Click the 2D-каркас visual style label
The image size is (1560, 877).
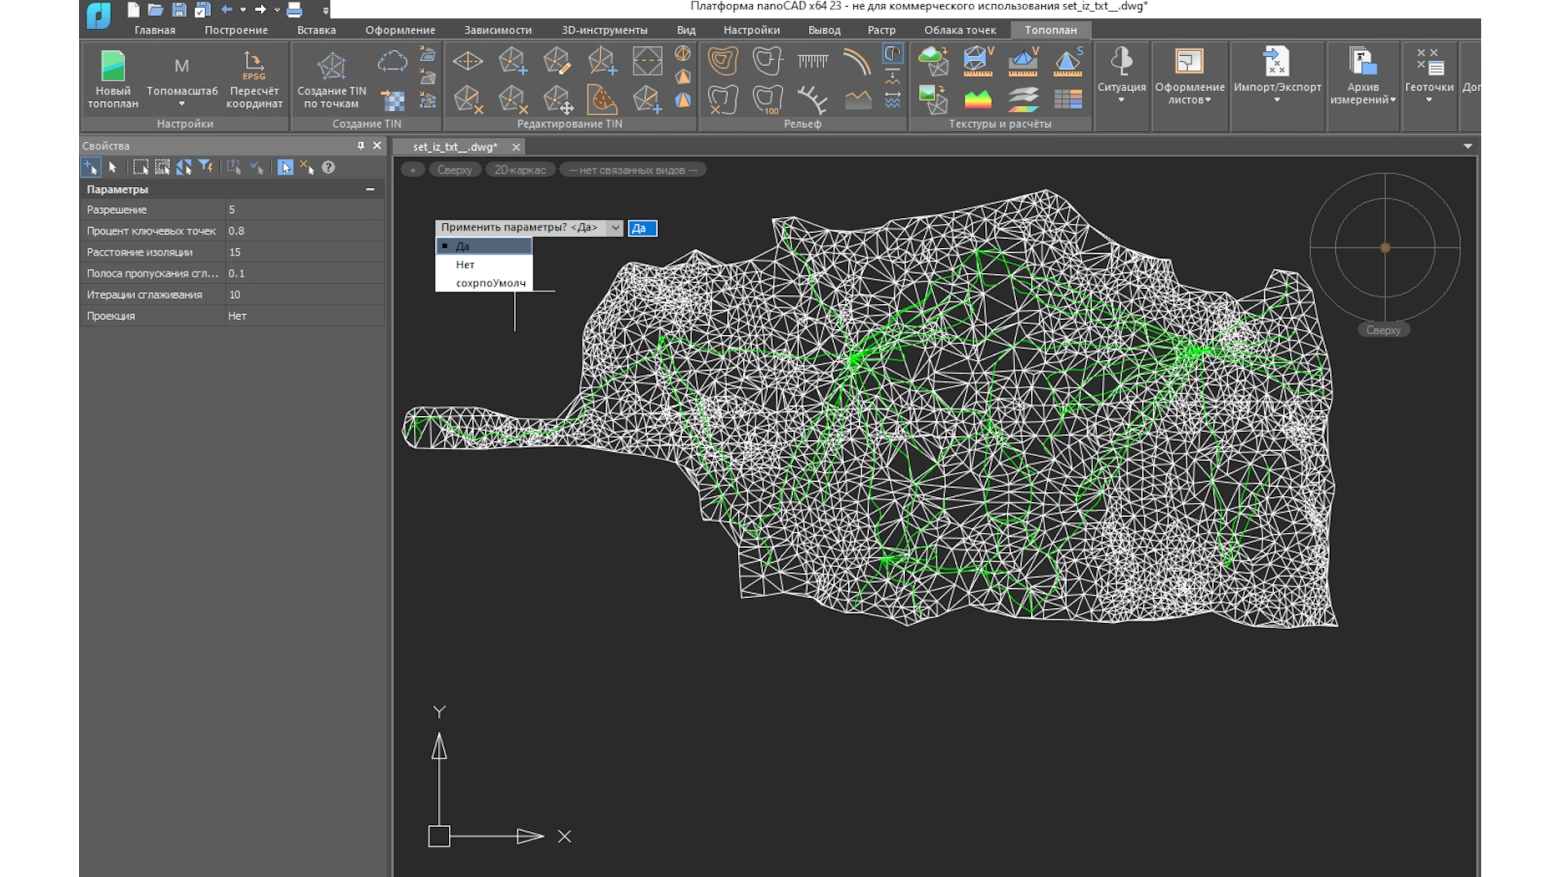[519, 170]
